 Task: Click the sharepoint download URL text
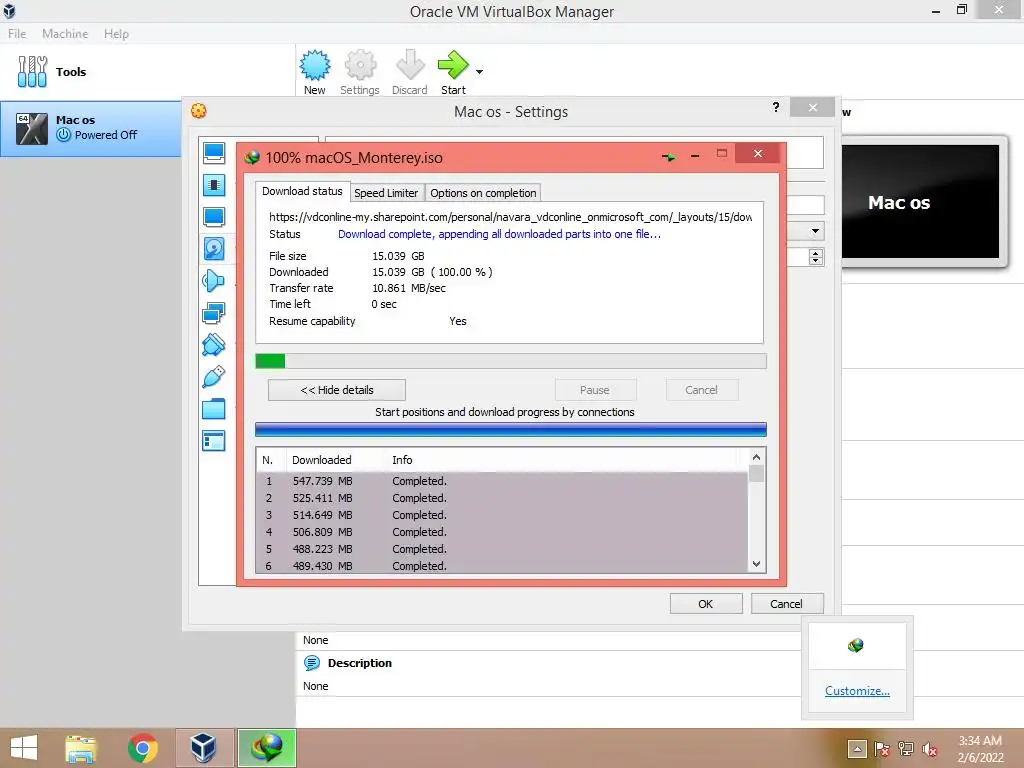[x=510, y=217]
